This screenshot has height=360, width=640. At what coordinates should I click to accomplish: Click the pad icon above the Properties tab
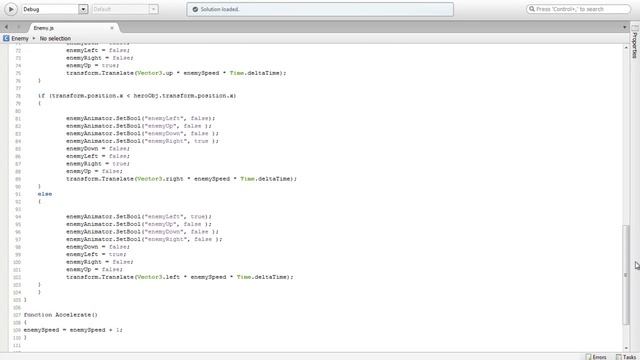pos(635,27)
